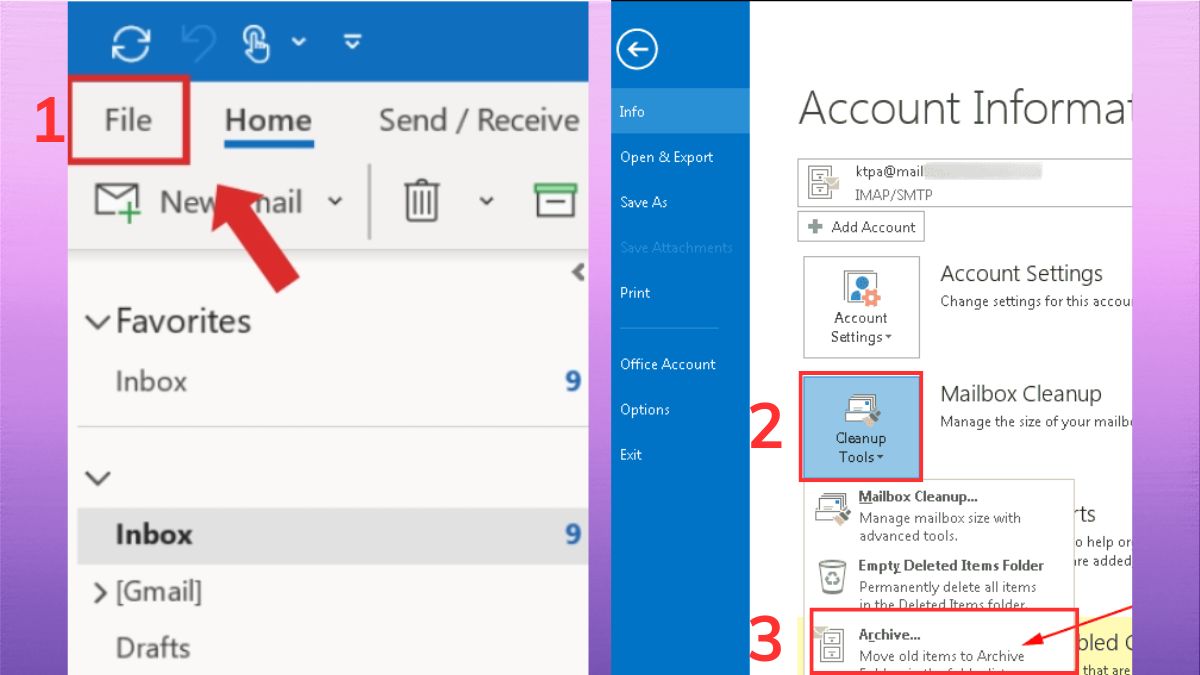1200x675 pixels.
Task: Click the back arrow in Backstage view
Action: 637,48
